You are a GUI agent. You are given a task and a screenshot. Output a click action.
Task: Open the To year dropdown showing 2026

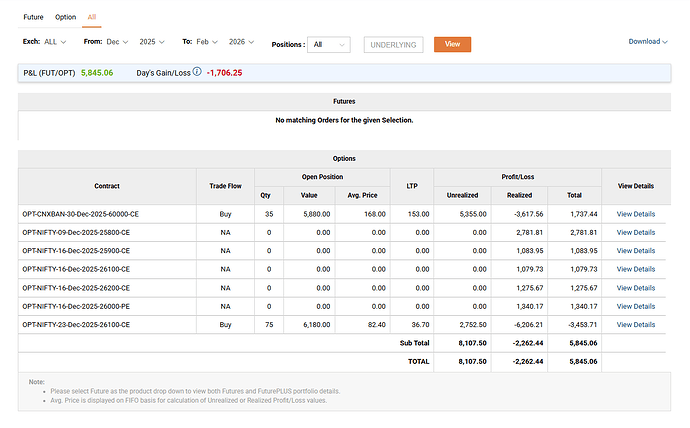[x=243, y=43]
